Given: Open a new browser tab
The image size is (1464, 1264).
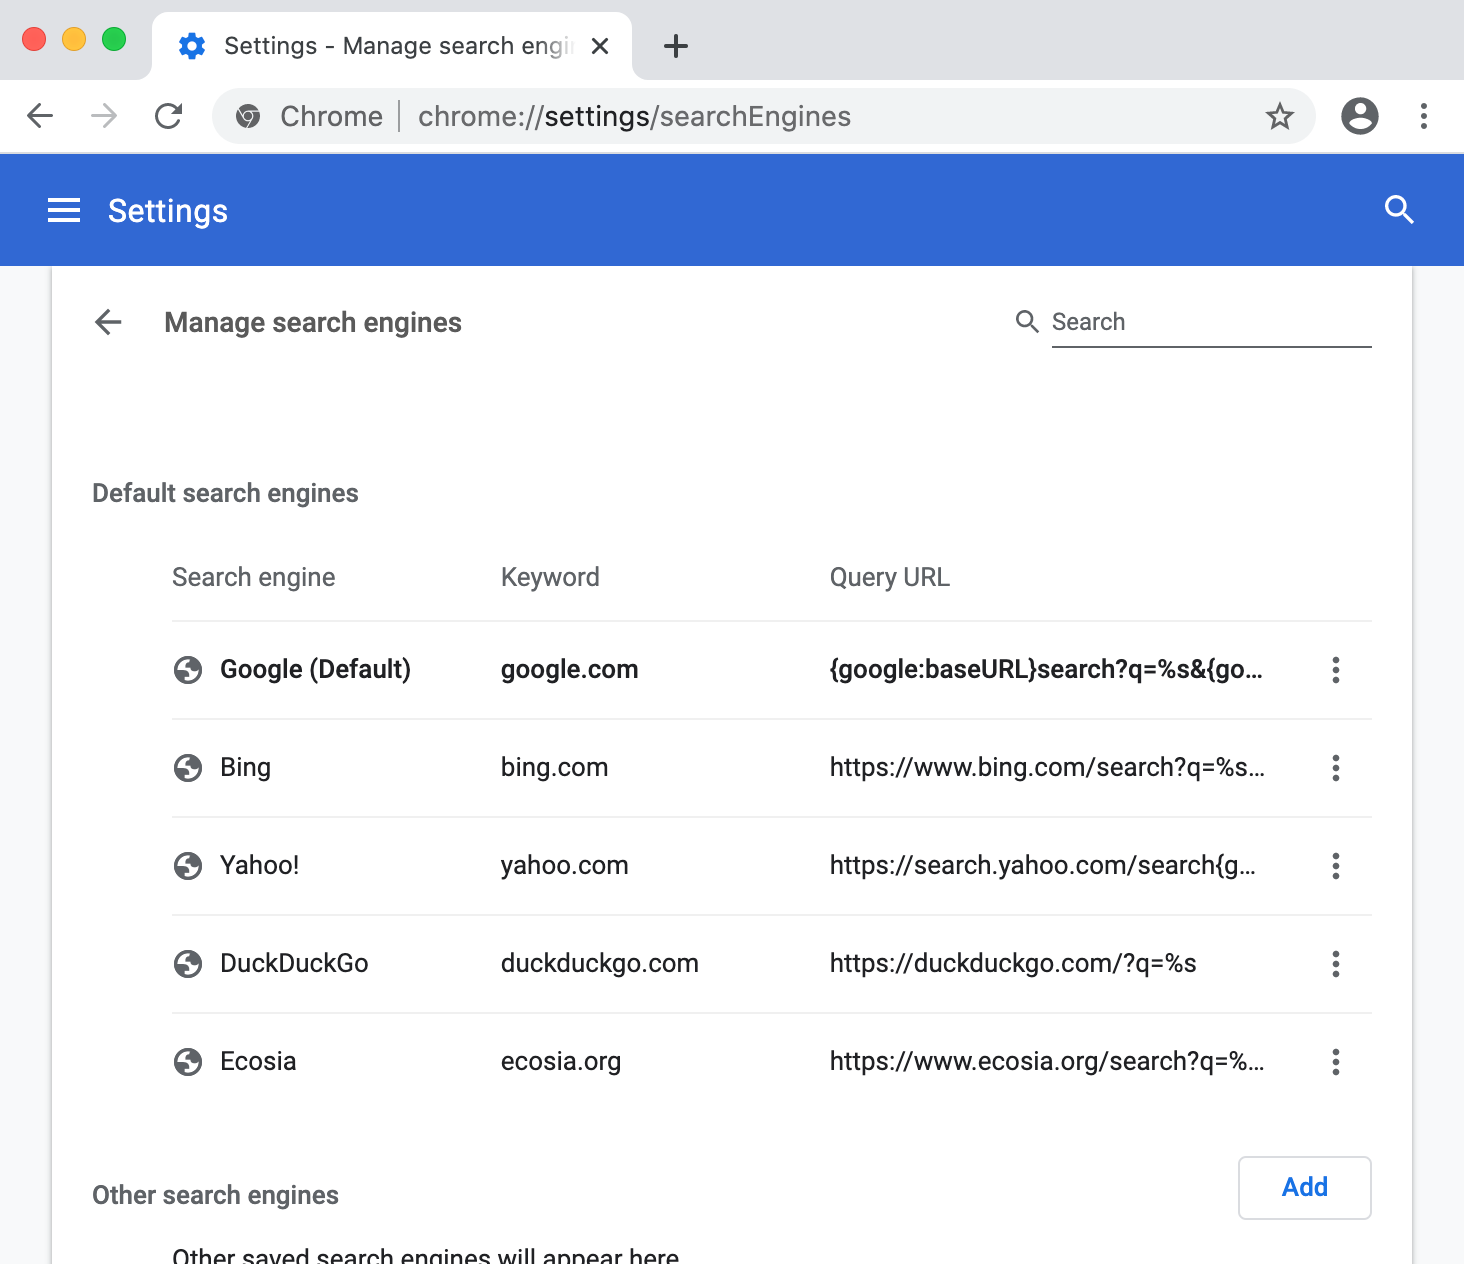Looking at the screenshot, I should 676,45.
